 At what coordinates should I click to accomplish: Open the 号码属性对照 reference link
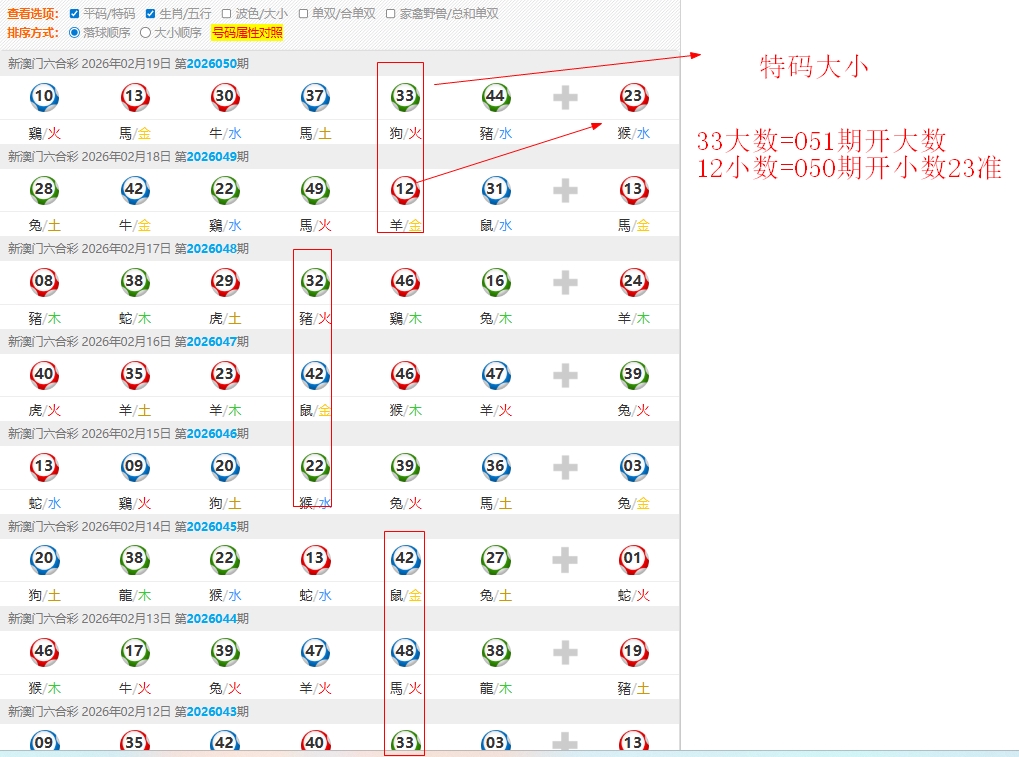(247, 32)
